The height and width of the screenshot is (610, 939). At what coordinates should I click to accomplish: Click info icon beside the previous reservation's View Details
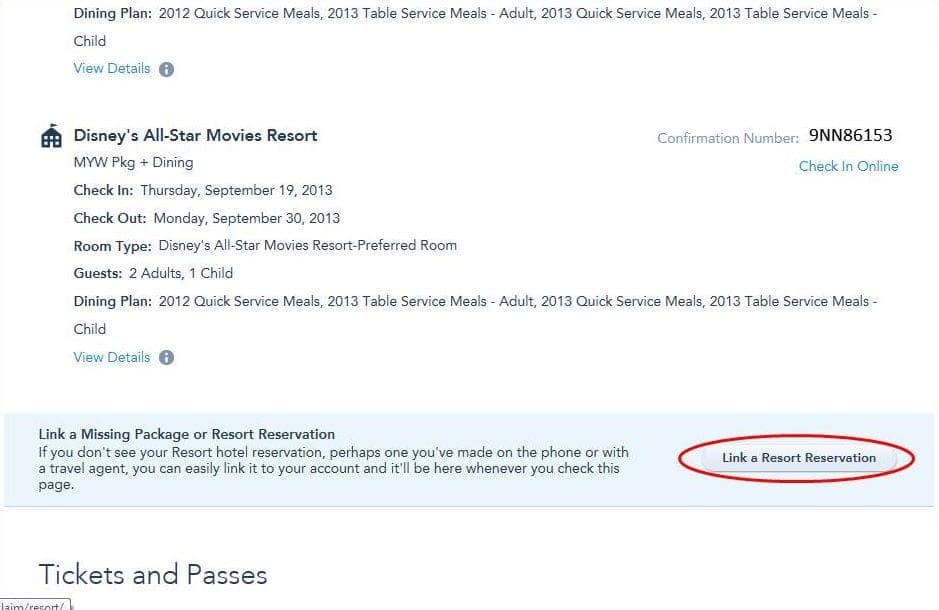166,70
